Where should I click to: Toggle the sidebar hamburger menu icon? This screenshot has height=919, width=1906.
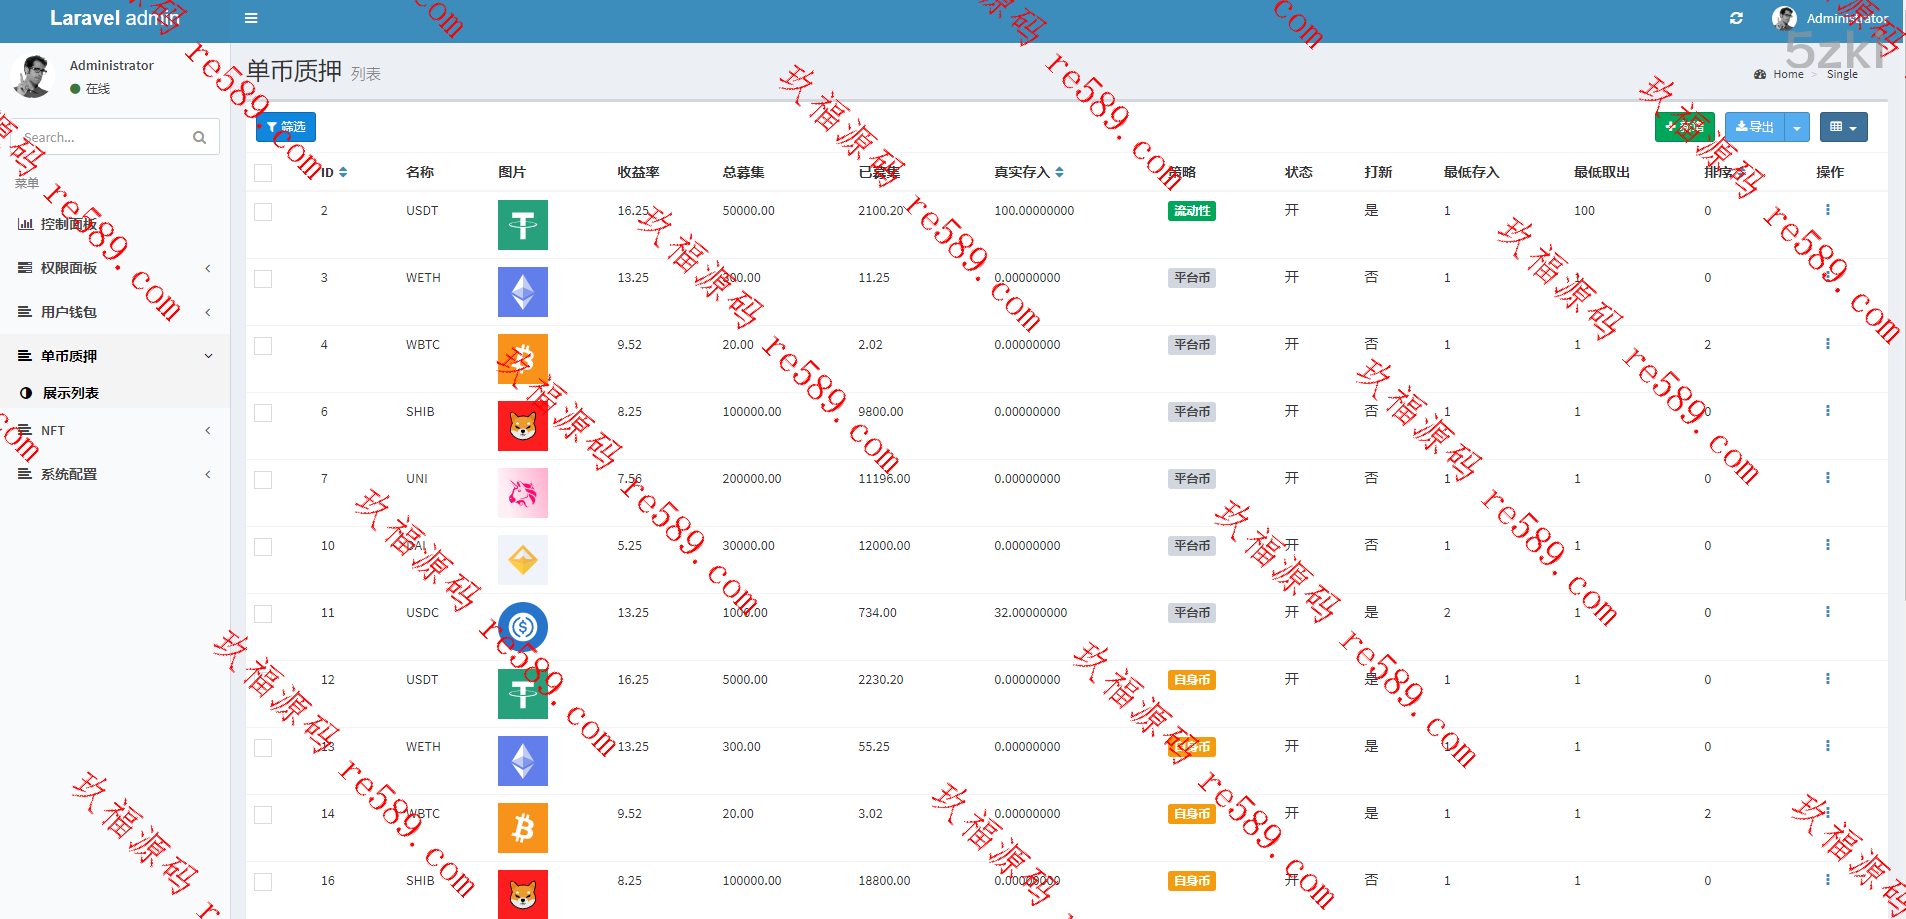coord(251,18)
